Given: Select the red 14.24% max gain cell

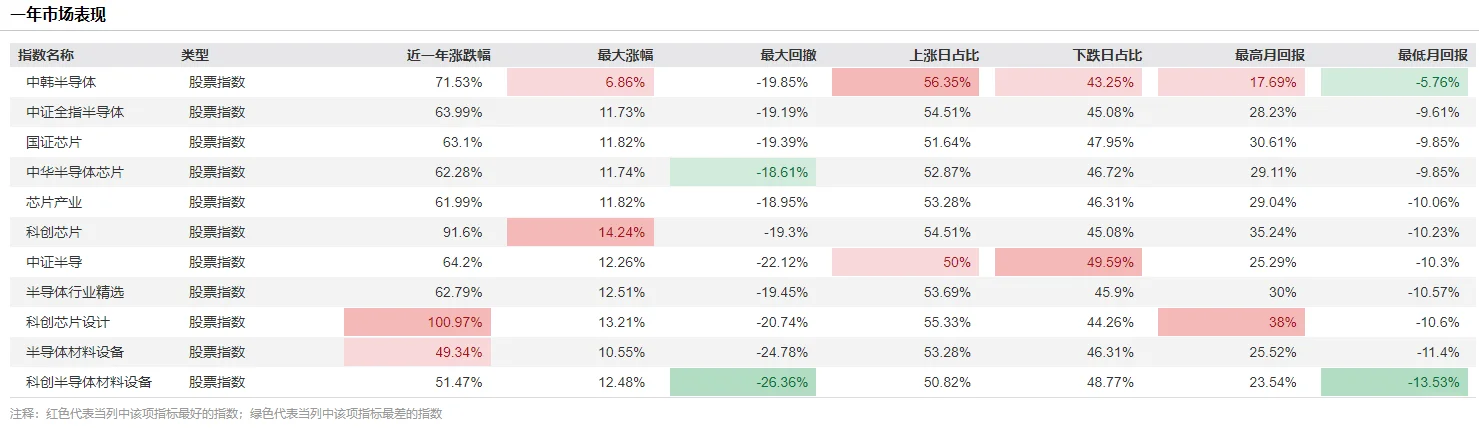Looking at the screenshot, I should click(580, 233).
